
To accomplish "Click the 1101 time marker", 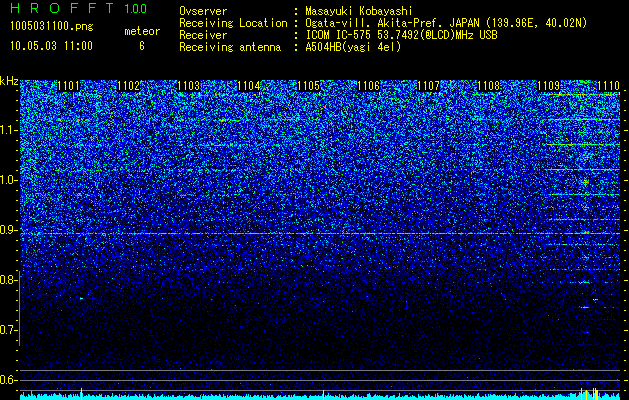I will pos(69,86).
